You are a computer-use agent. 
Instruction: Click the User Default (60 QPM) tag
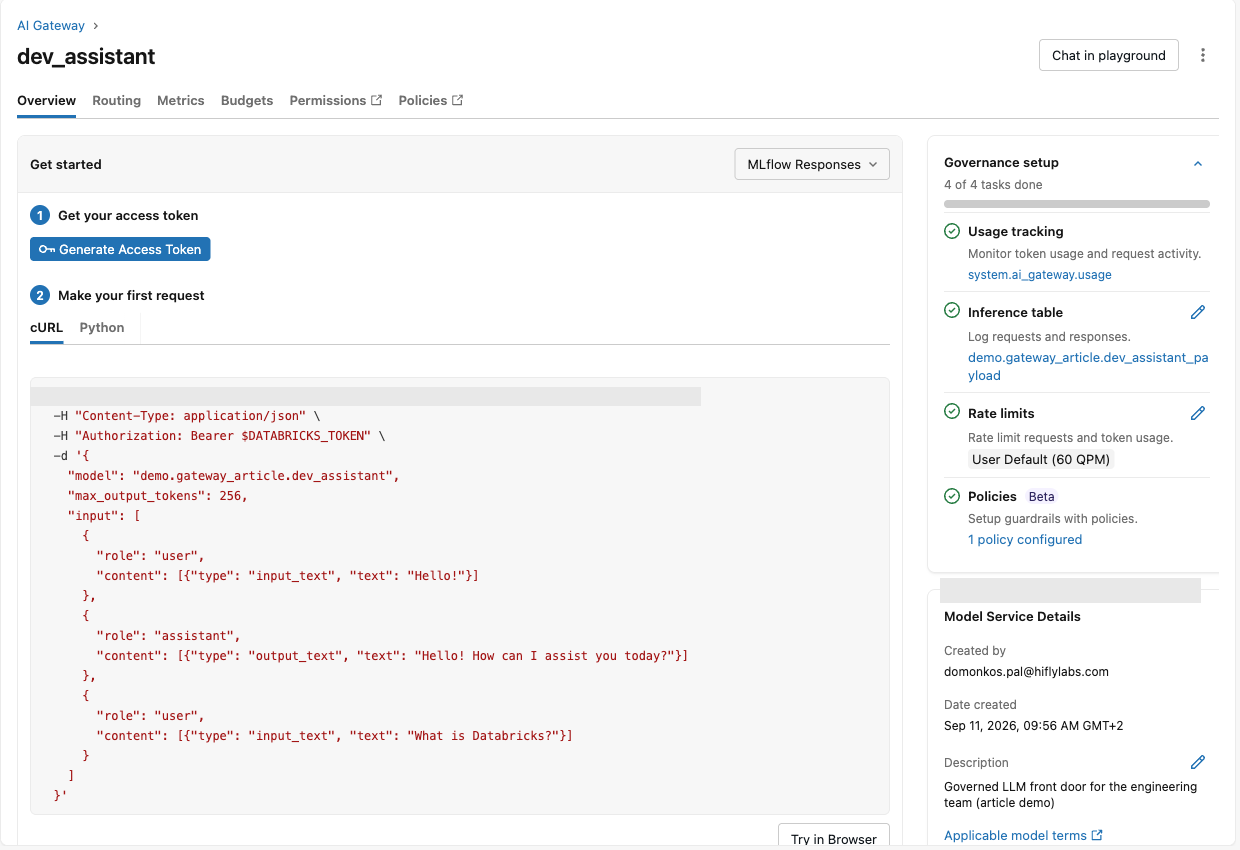(1041, 459)
